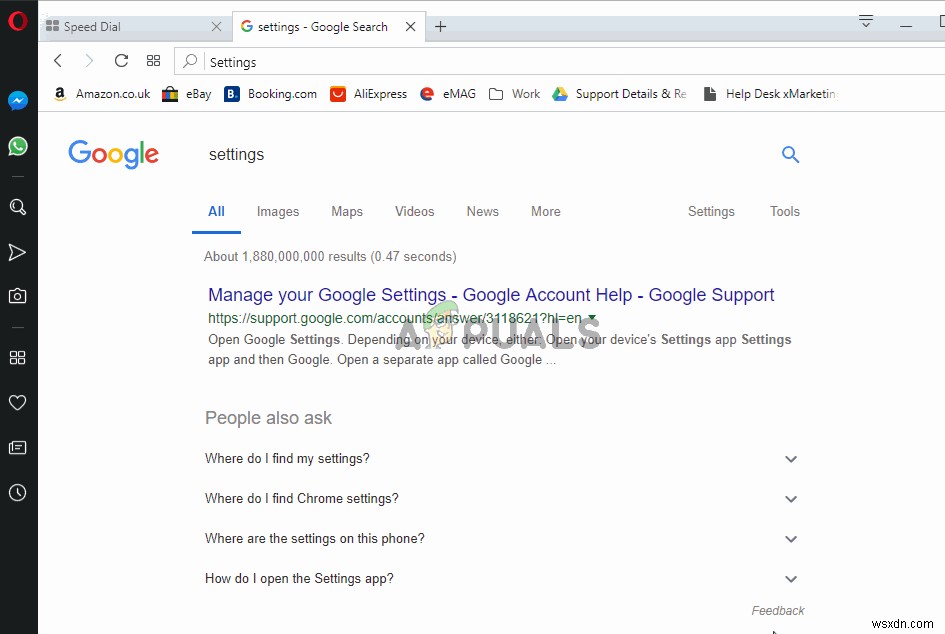Open bookmarks heart icon in sidebar
Viewport: 945px width, 634px height.
18,403
